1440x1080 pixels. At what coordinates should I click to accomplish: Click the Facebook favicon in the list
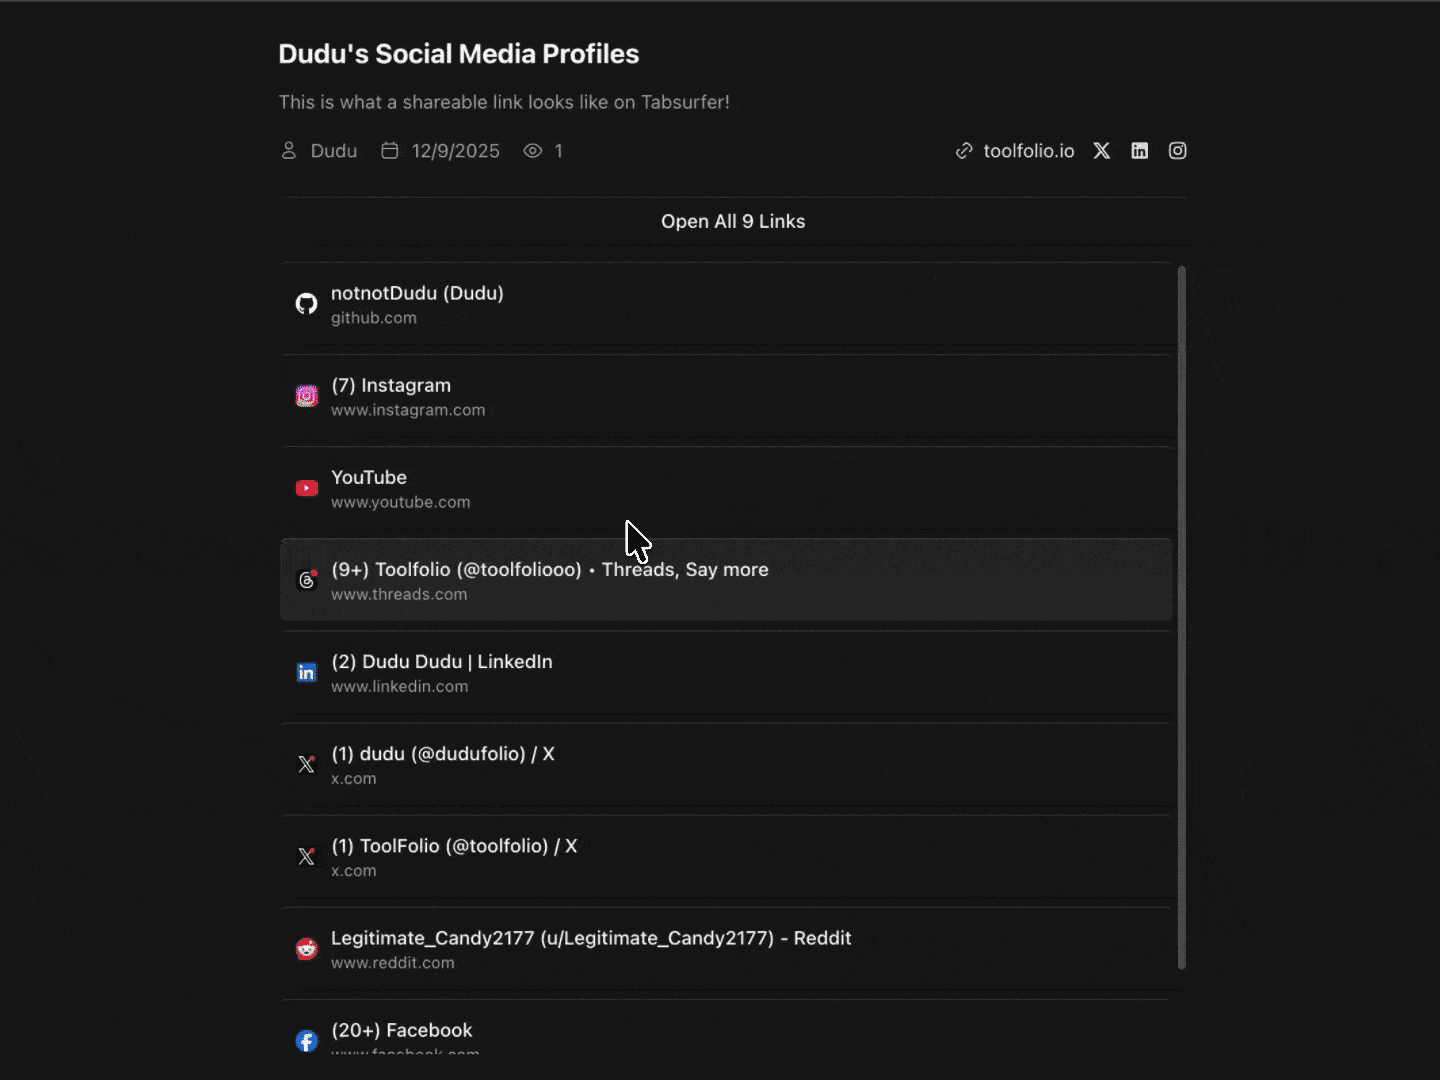click(x=306, y=1041)
